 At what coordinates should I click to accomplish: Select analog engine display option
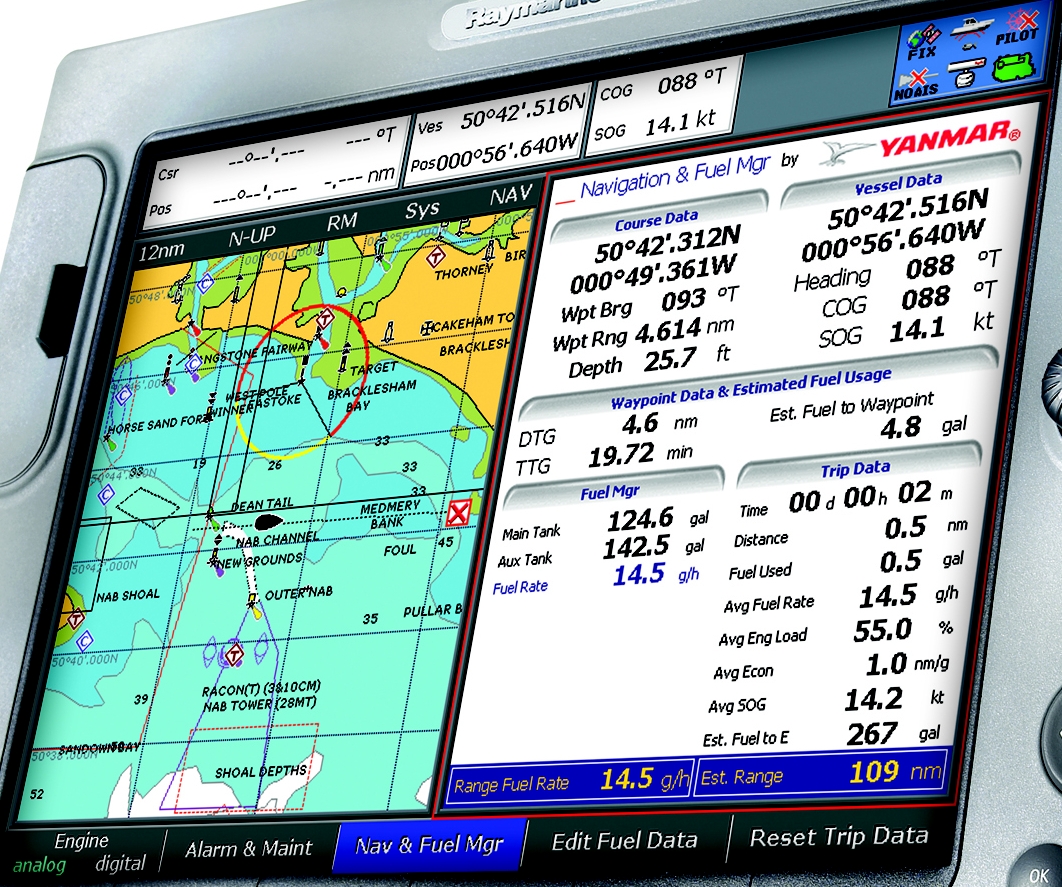pyautogui.click(x=39, y=865)
